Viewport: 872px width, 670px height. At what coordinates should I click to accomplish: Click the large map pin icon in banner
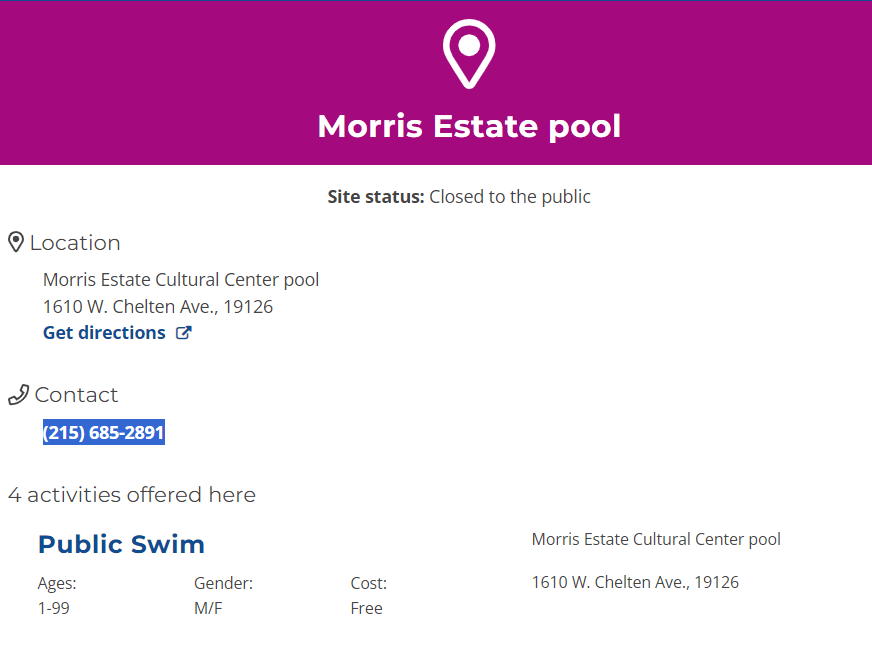click(x=469, y=53)
